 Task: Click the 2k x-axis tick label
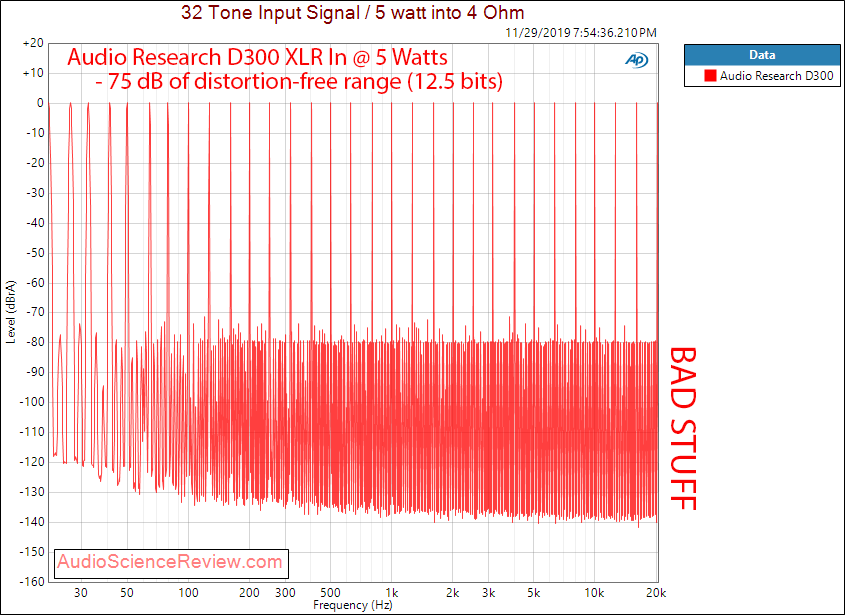453,593
